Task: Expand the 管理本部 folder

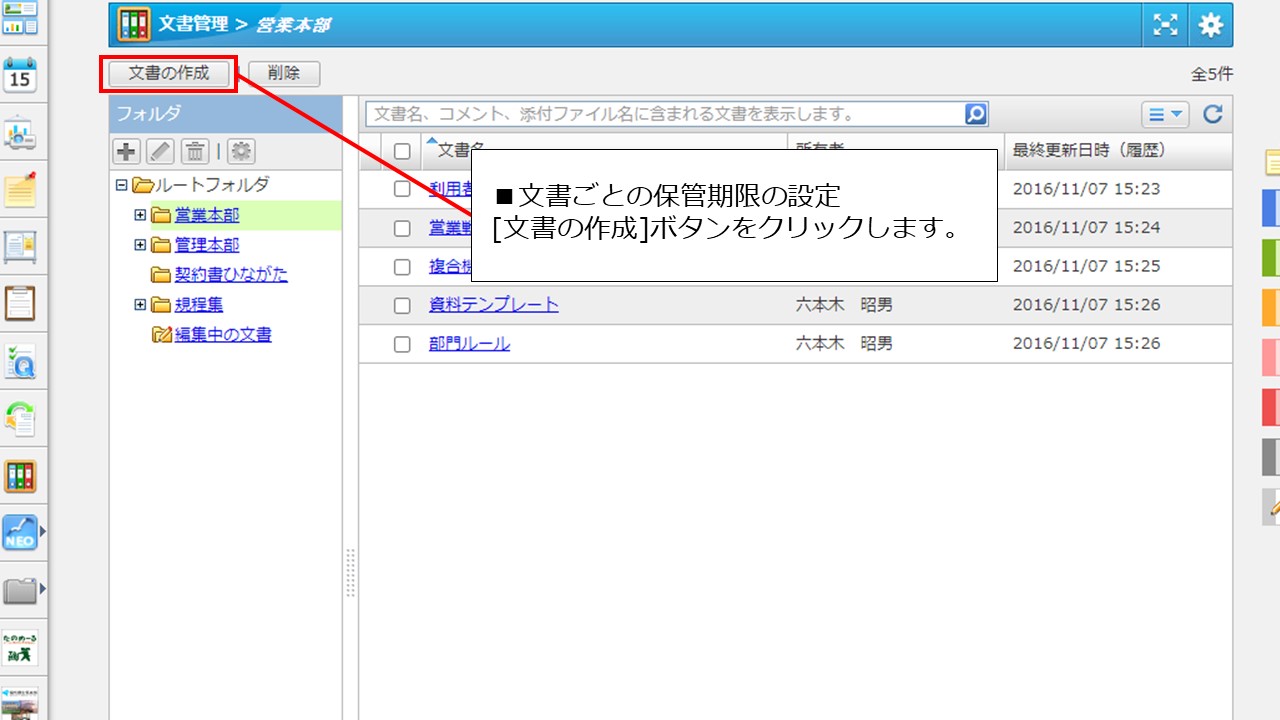Action: 140,244
